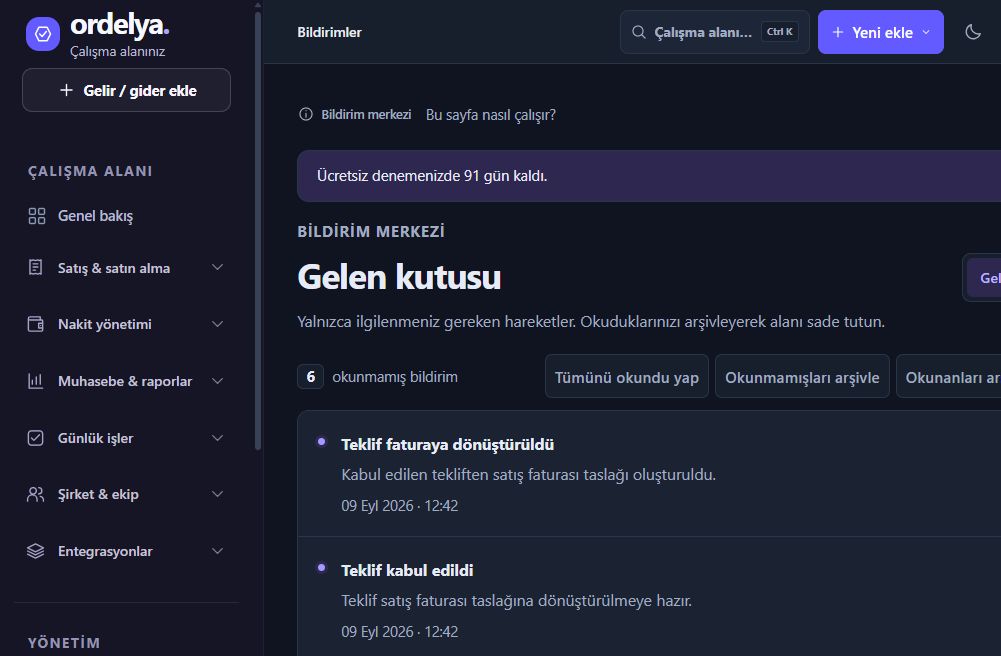Expand the Şirket & ekip chevron
This screenshot has height=656, width=1001.
tap(218, 495)
